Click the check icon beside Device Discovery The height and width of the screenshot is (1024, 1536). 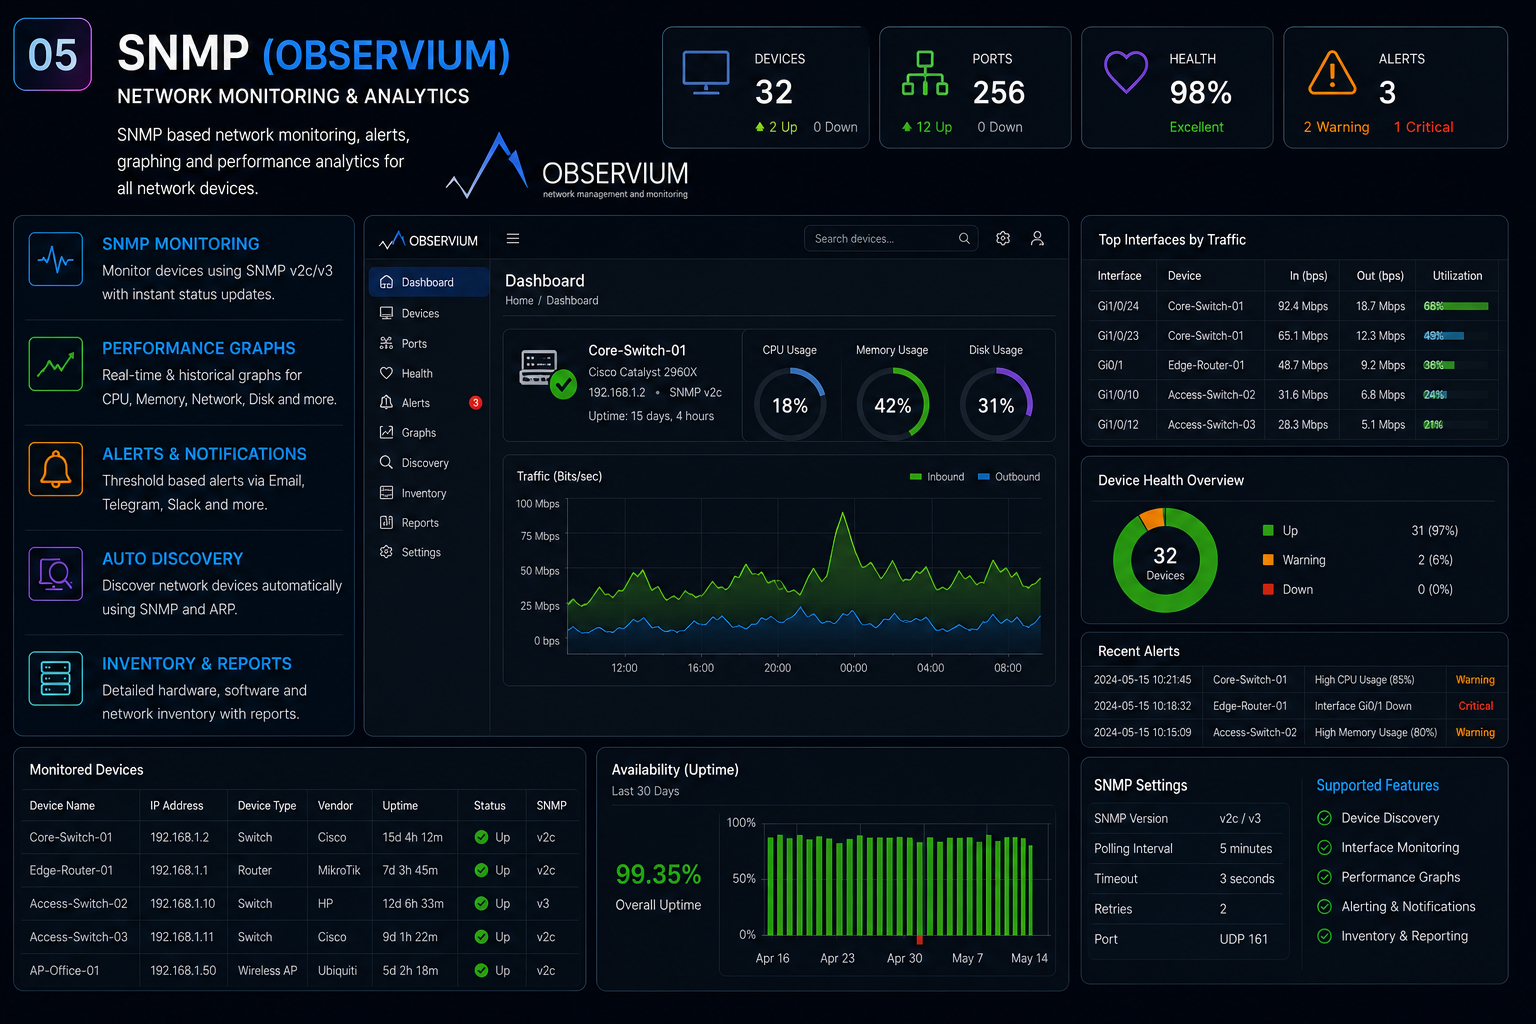click(1324, 818)
